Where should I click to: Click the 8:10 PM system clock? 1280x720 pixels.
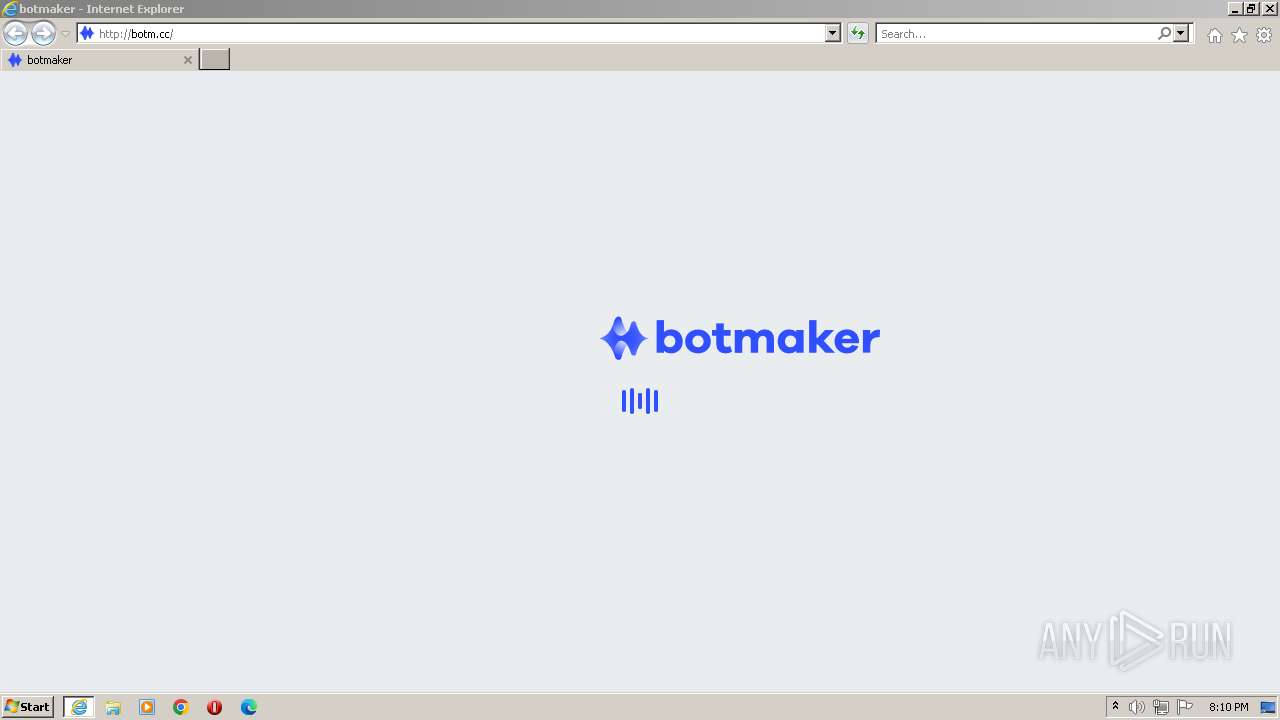(1228, 707)
